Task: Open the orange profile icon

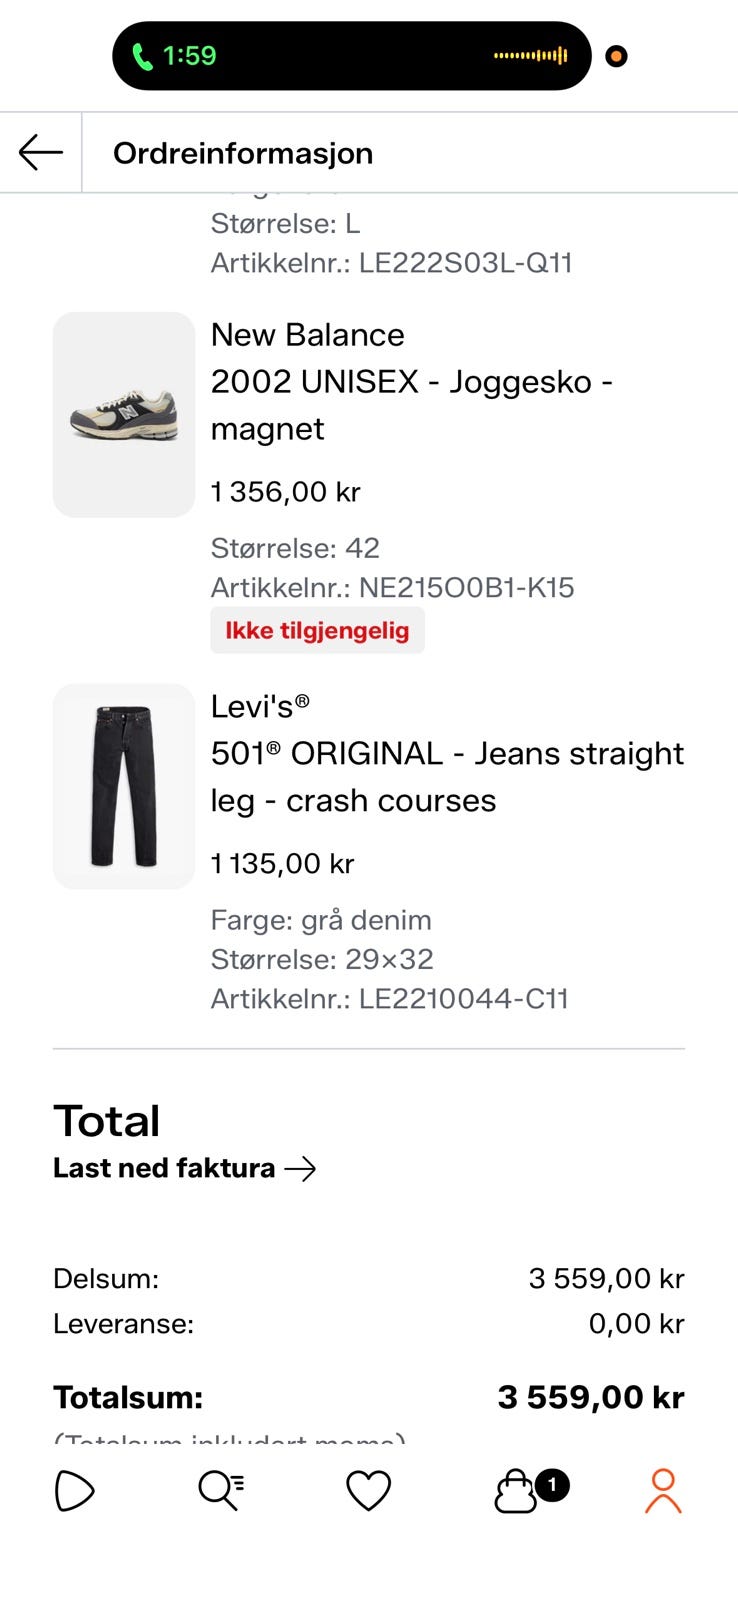Action: 663,1491
